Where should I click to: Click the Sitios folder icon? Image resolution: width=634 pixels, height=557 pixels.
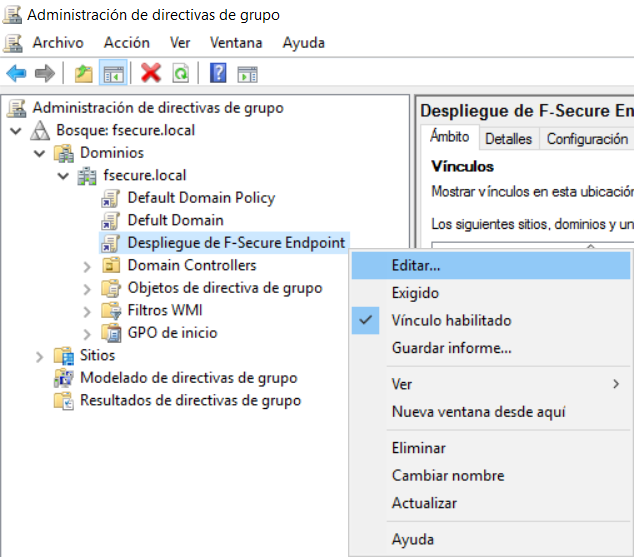(x=64, y=356)
